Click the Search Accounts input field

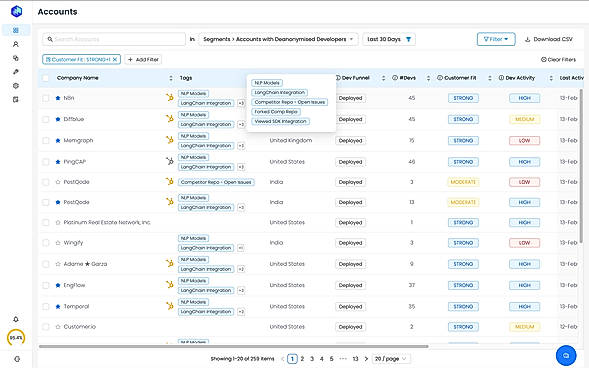[114, 39]
